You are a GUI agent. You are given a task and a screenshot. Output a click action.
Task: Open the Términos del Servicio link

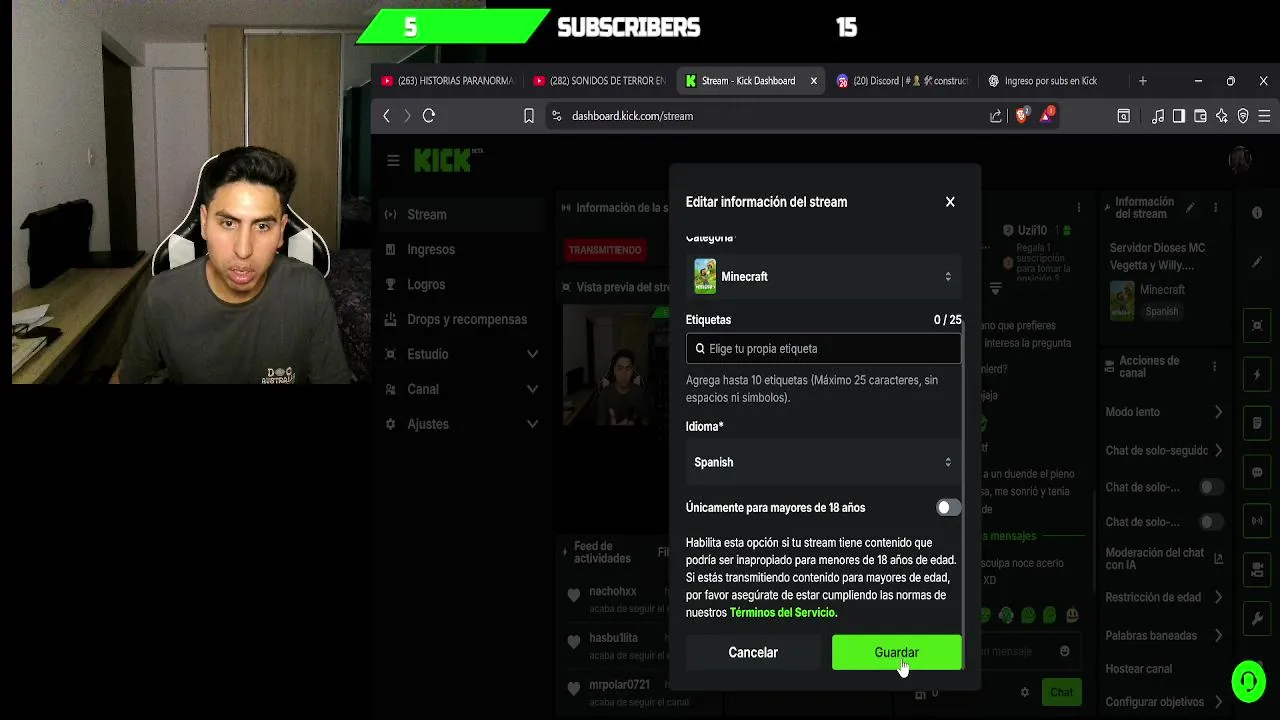(x=782, y=613)
